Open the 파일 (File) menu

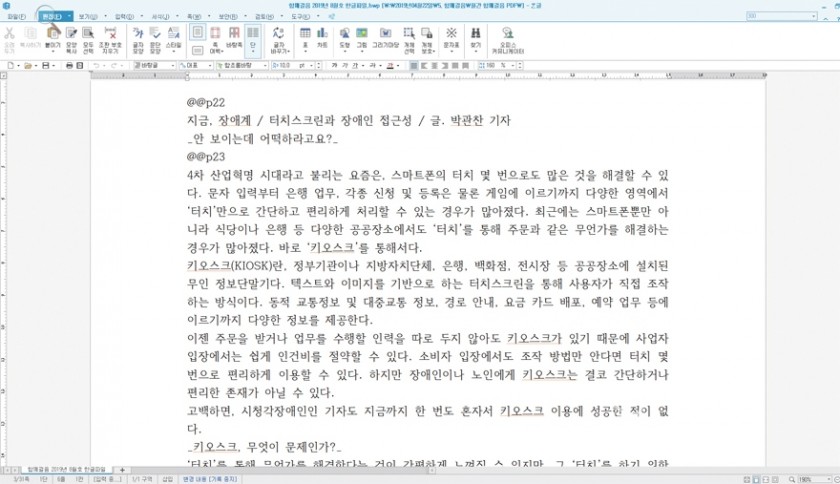click(x=13, y=17)
